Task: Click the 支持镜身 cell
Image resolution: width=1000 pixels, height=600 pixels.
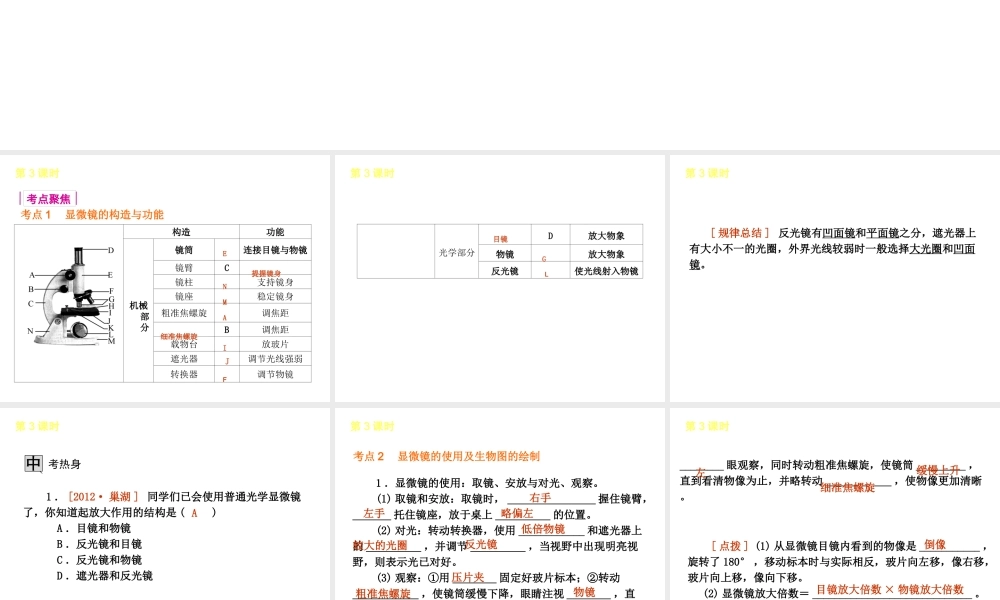Action: tap(276, 282)
